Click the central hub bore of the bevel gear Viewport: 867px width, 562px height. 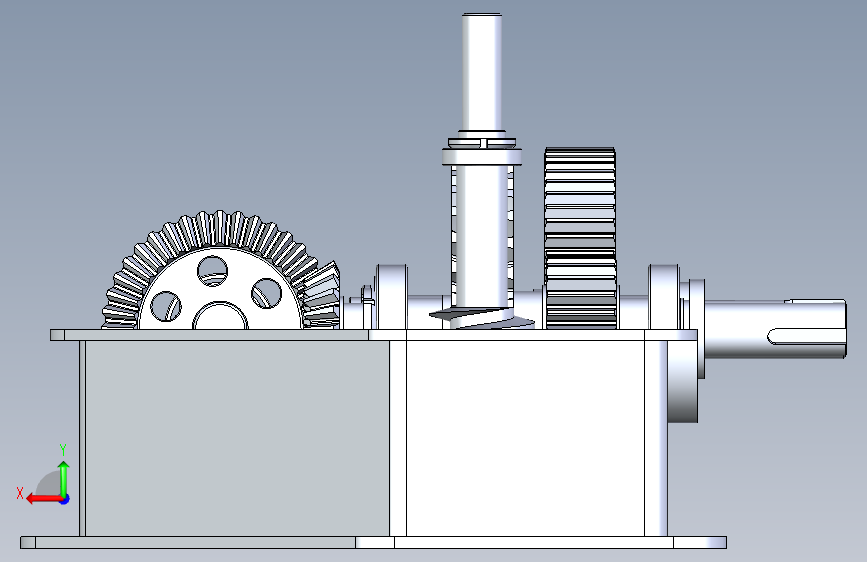click(220, 316)
